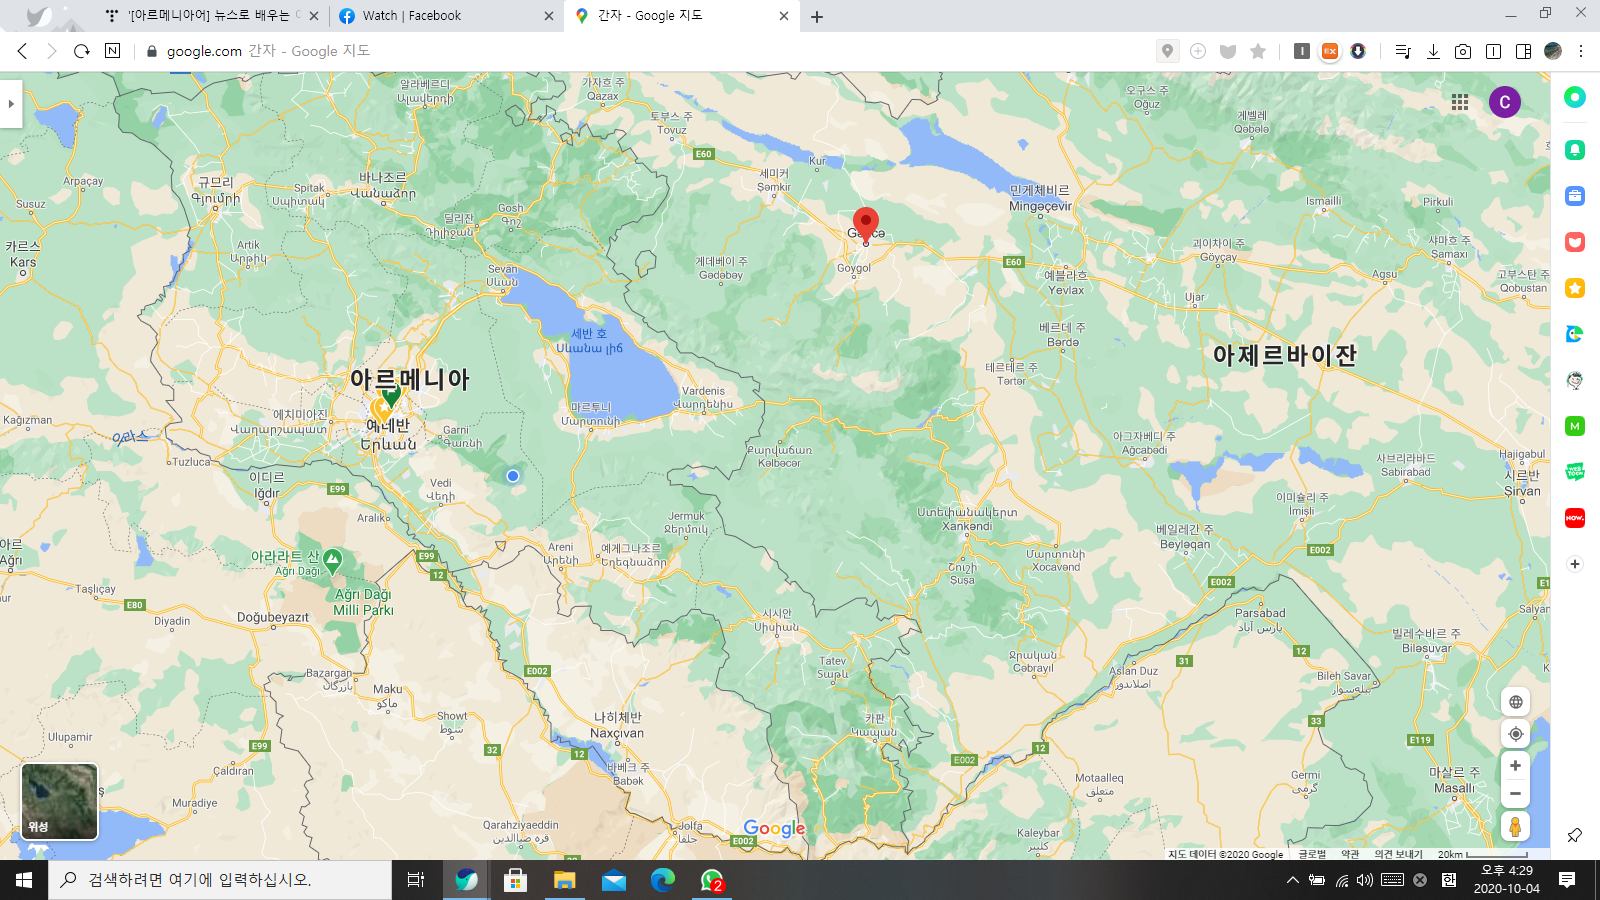Toggle the globe view button

coord(1516,702)
